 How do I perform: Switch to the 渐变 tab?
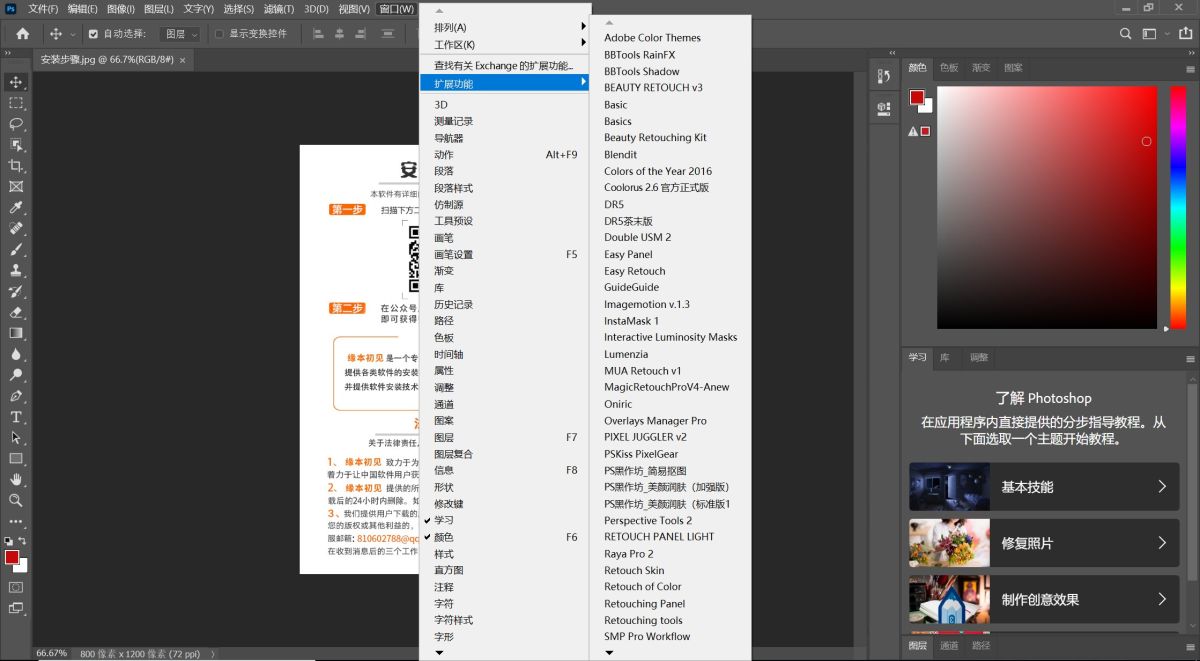coord(981,68)
